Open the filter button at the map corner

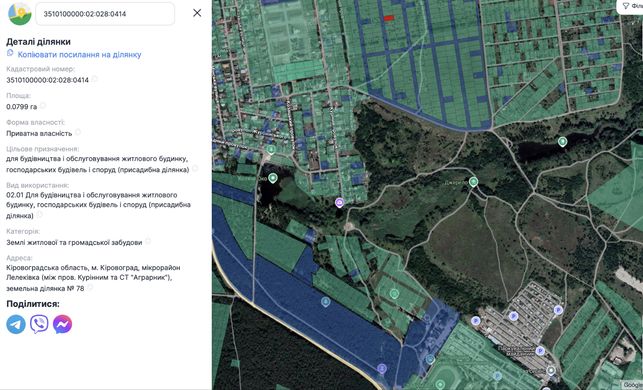point(630,6)
